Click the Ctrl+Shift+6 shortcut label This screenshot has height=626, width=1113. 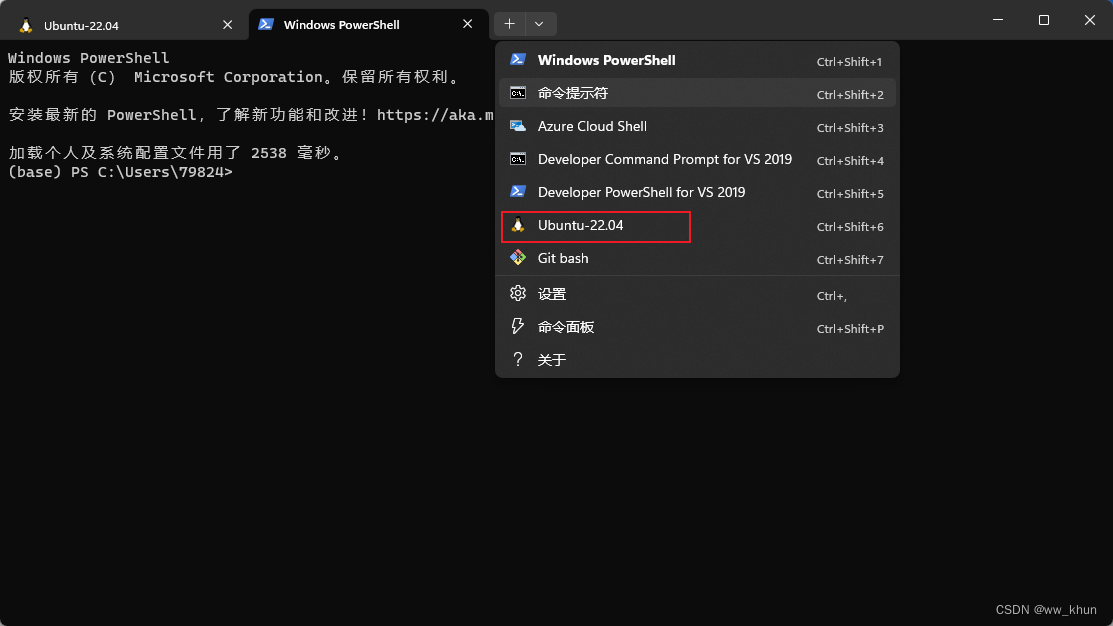(850, 227)
